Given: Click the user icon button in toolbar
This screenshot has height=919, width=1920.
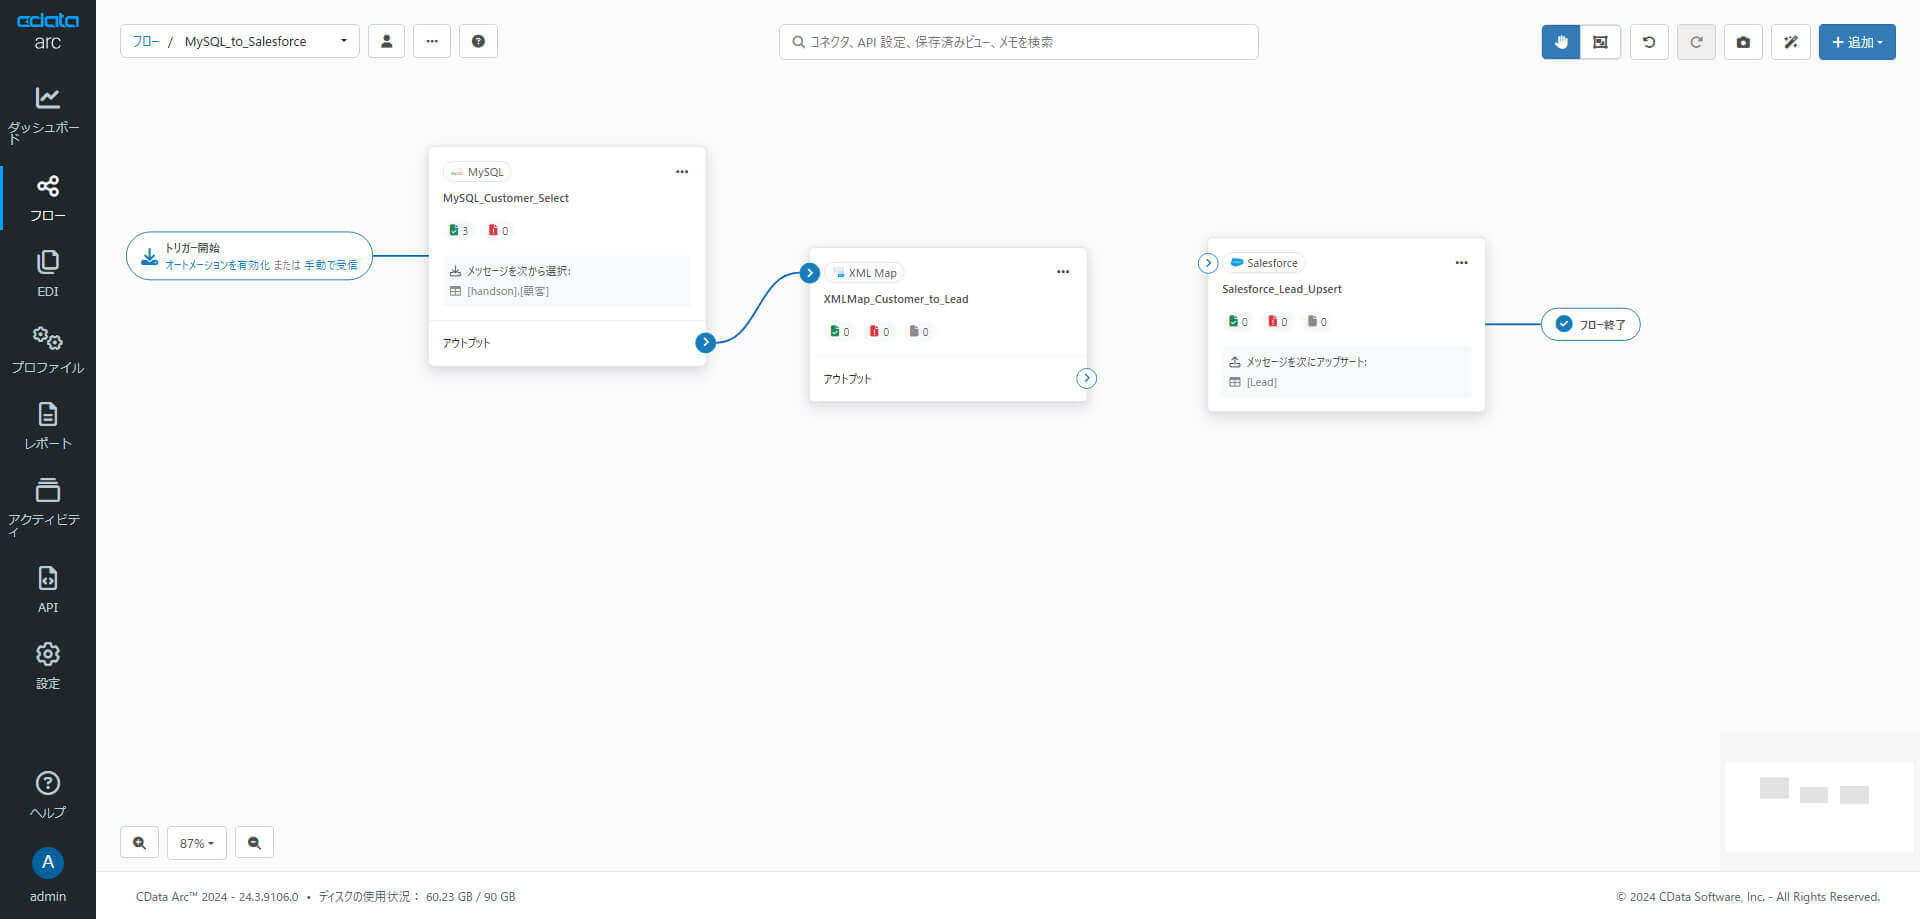Looking at the screenshot, I should coord(386,41).
